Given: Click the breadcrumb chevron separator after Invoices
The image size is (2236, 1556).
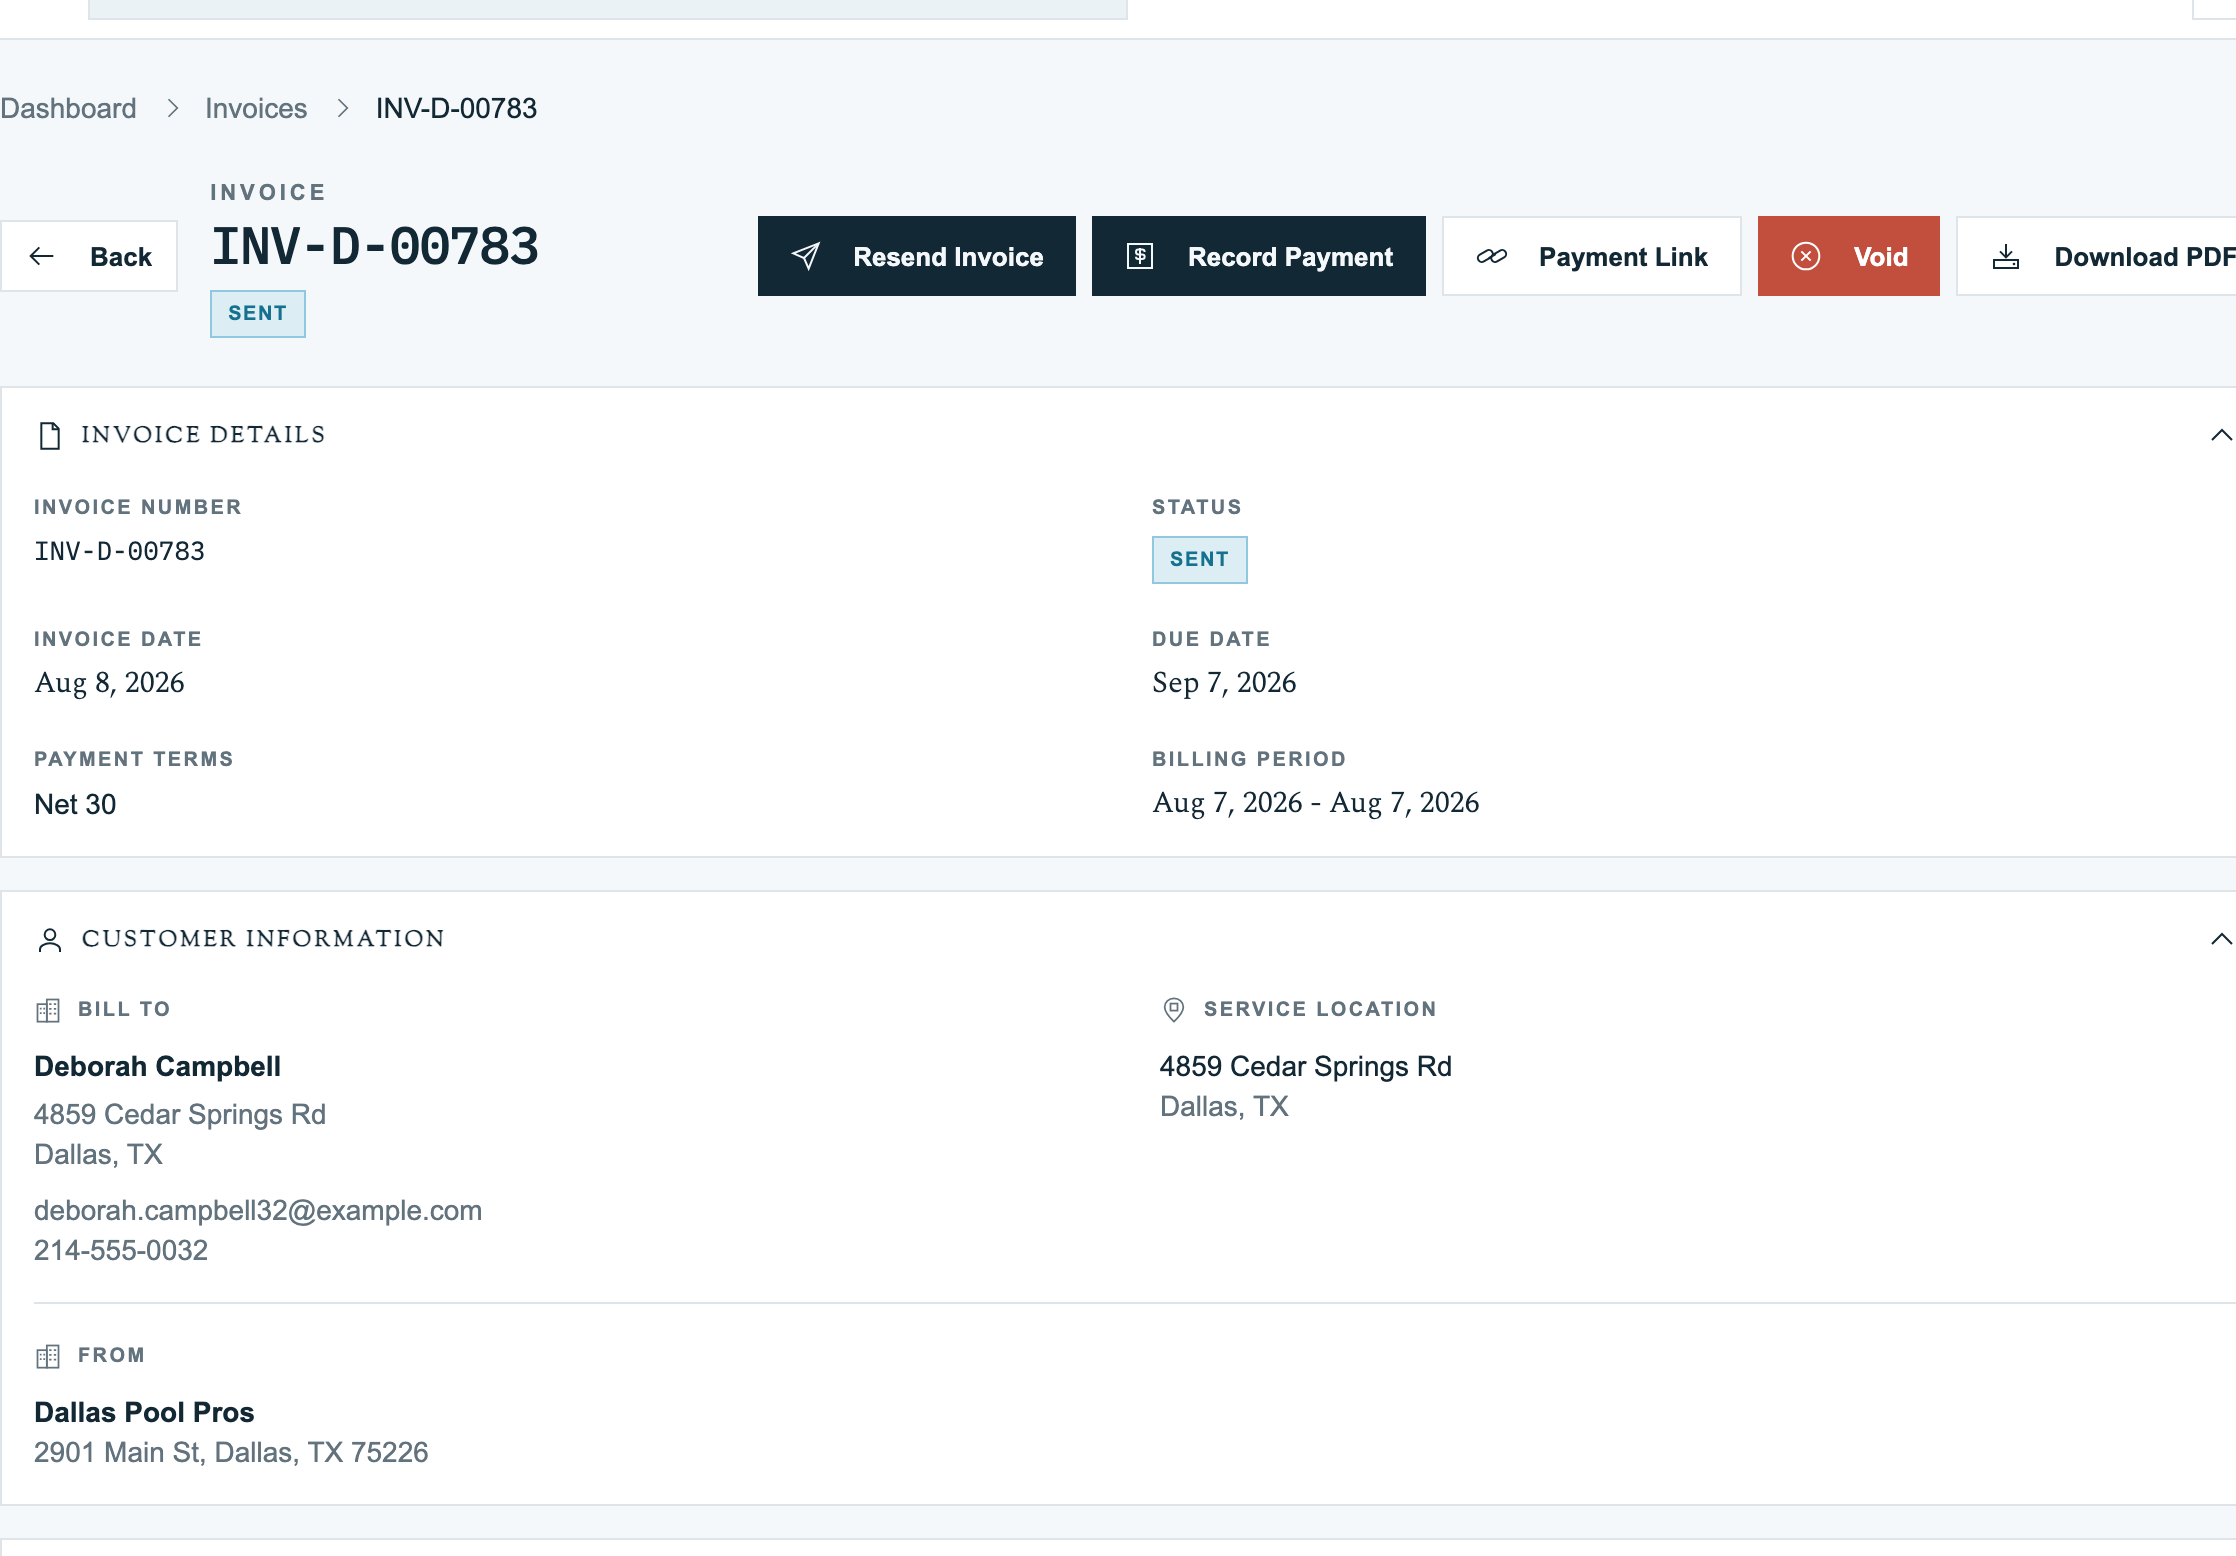Looking at the screenshot, I should 343,108.
